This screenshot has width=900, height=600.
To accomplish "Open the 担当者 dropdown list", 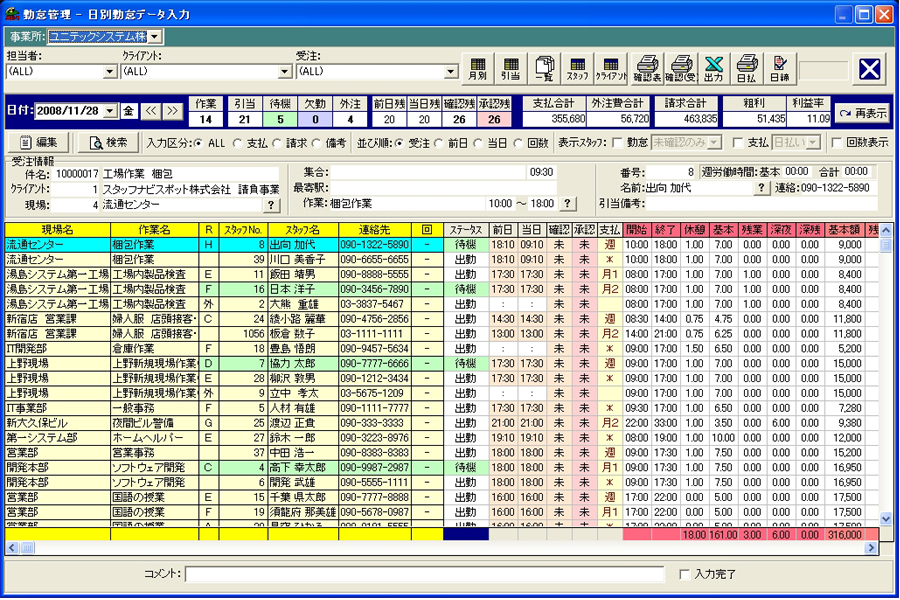I will 110,72.
